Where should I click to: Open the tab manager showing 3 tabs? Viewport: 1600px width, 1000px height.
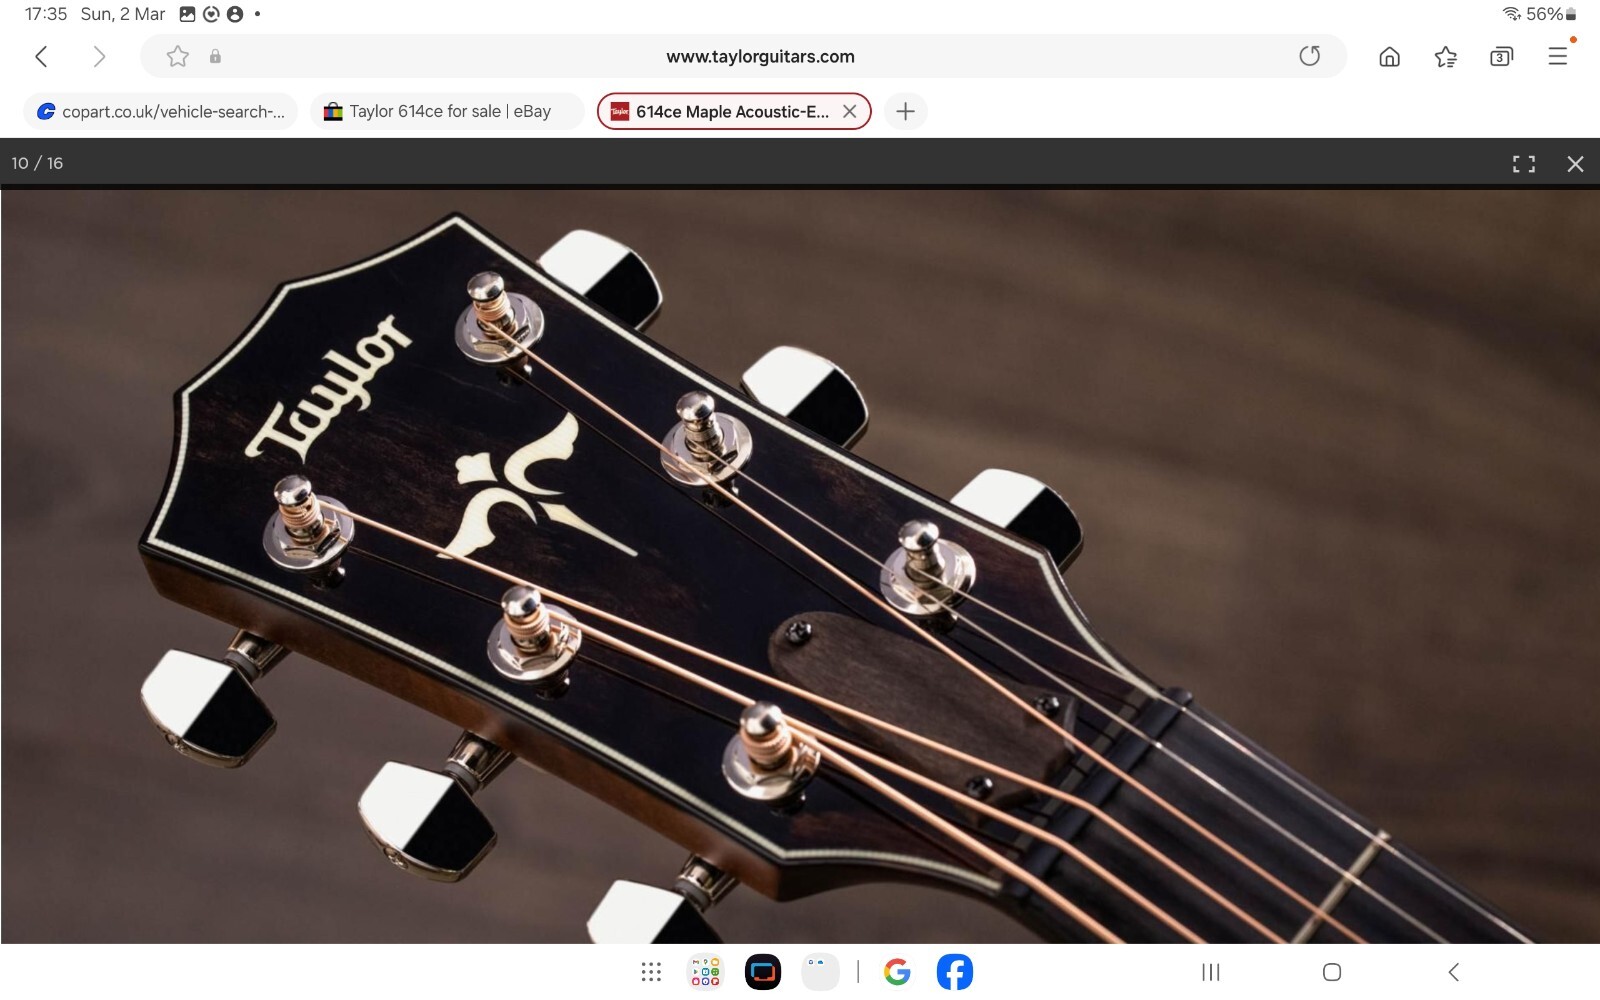point(1501,57)
